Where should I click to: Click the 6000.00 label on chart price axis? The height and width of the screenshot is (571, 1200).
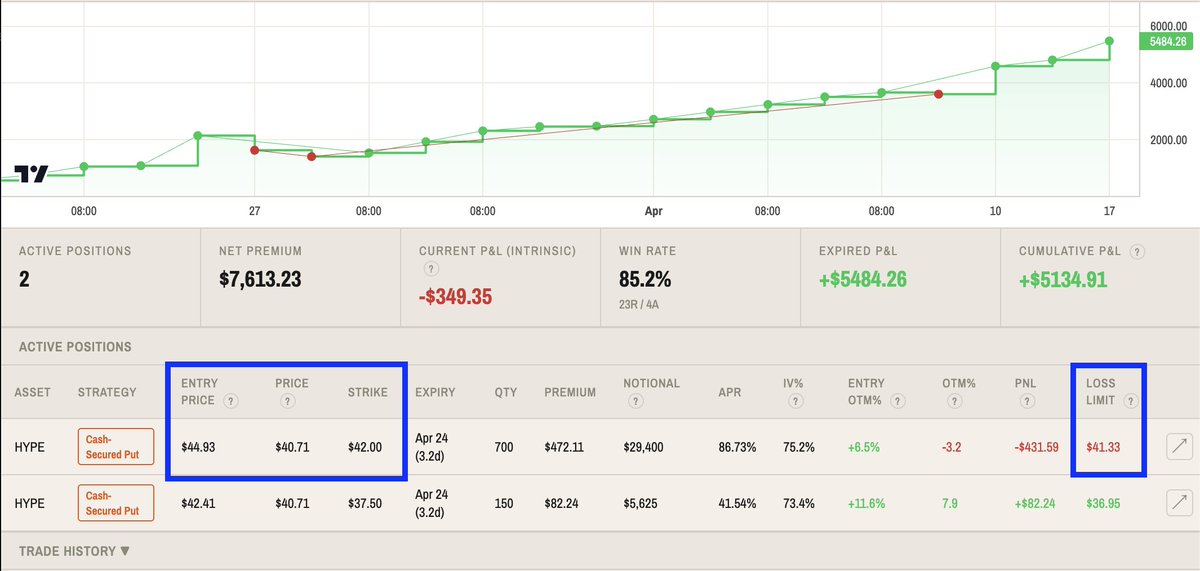click(1167, 25)
